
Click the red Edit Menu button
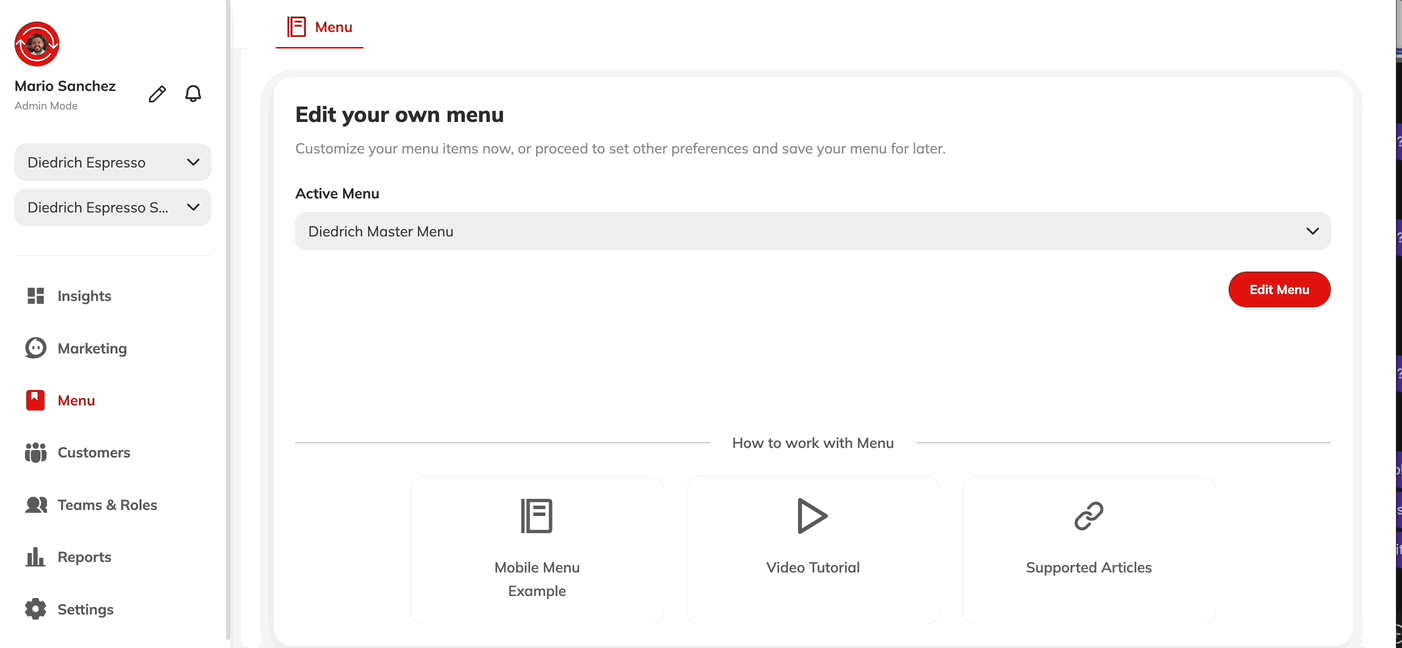(x=1279, y=290)
